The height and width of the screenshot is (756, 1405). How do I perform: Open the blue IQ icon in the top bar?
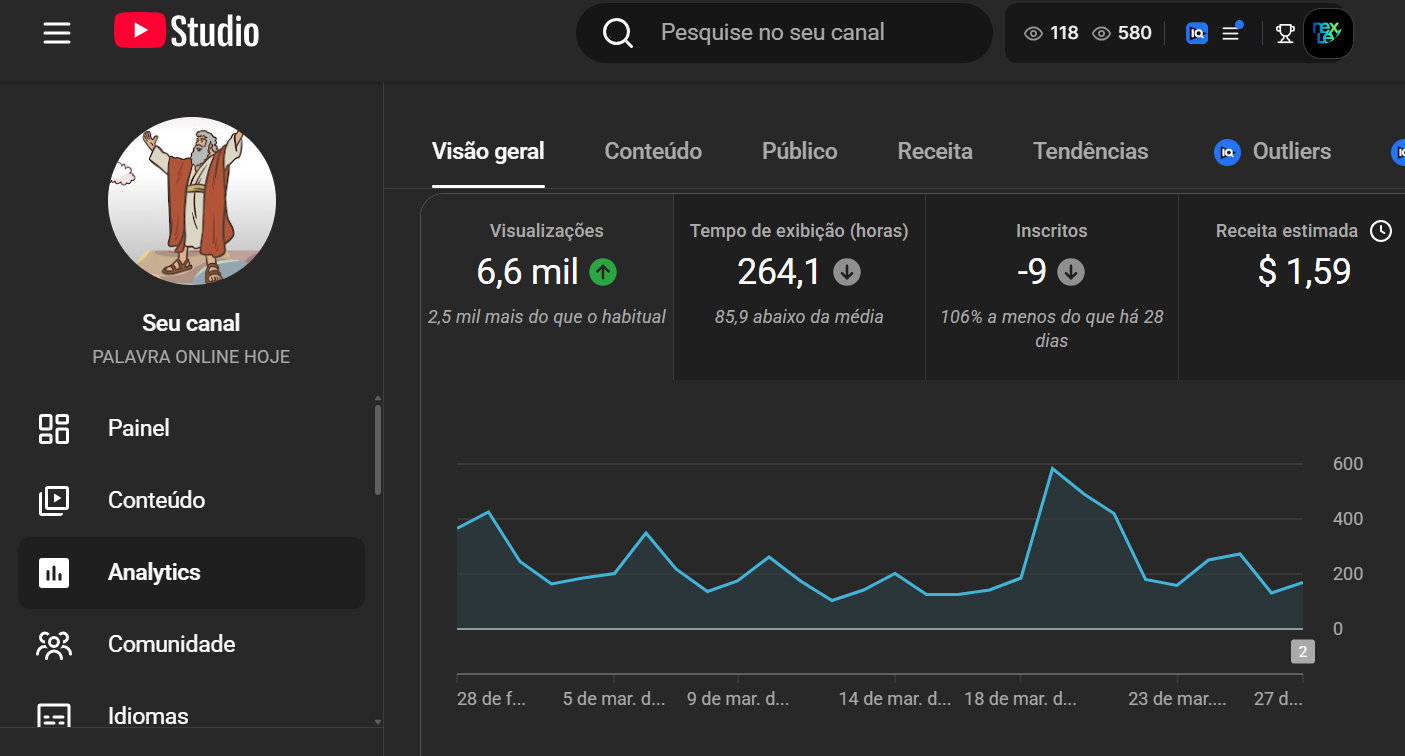1197,33
